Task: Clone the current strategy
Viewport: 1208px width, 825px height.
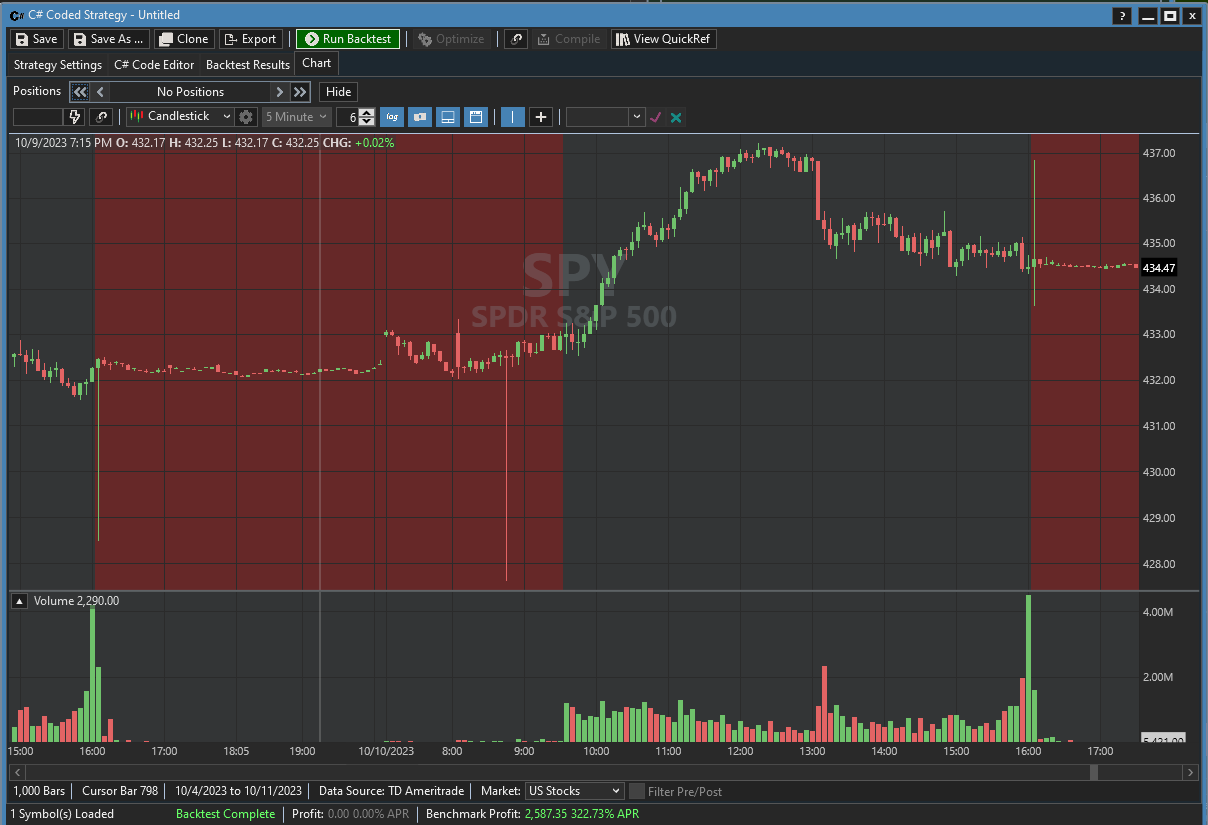Action: click(184, 39)
